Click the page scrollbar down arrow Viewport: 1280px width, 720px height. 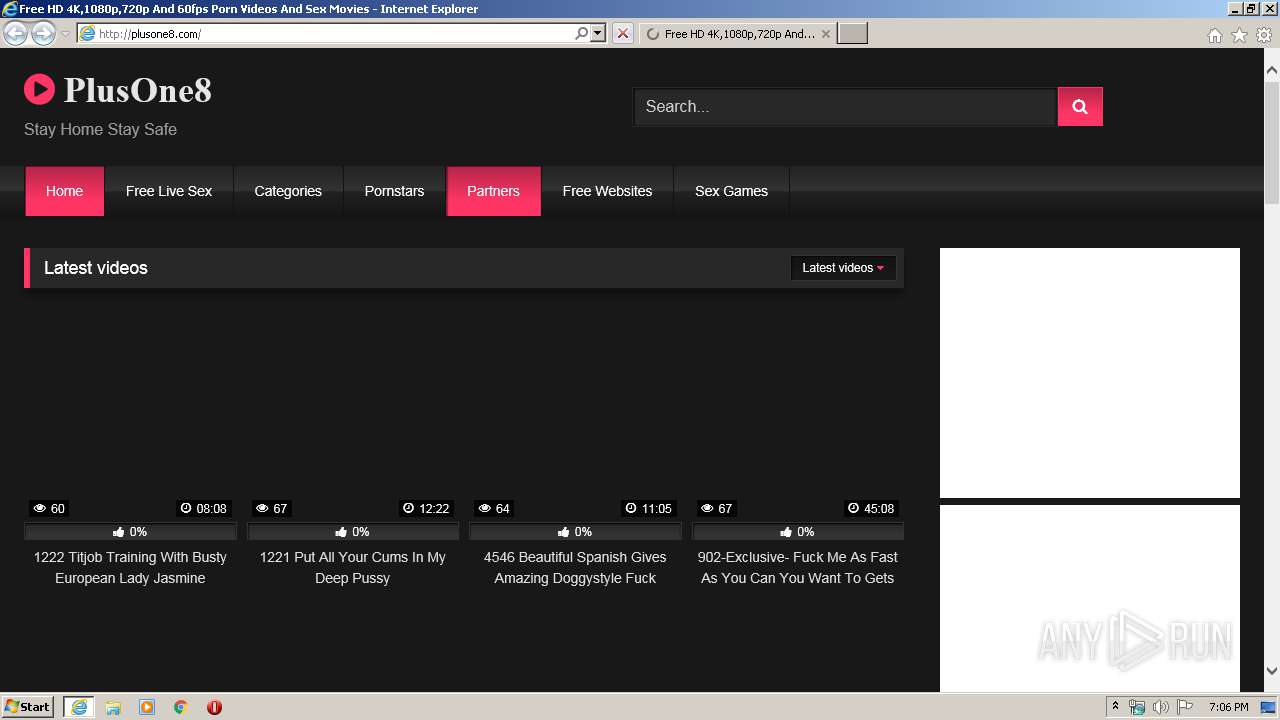[1272, 671]
